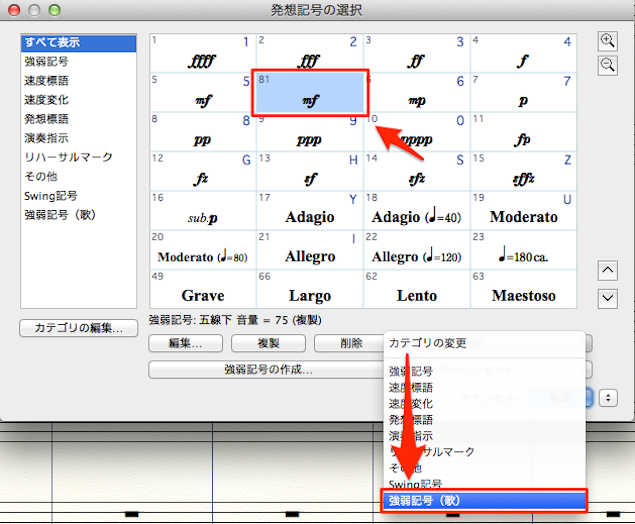Select the Lento tempo cell

tap(417, 289)
